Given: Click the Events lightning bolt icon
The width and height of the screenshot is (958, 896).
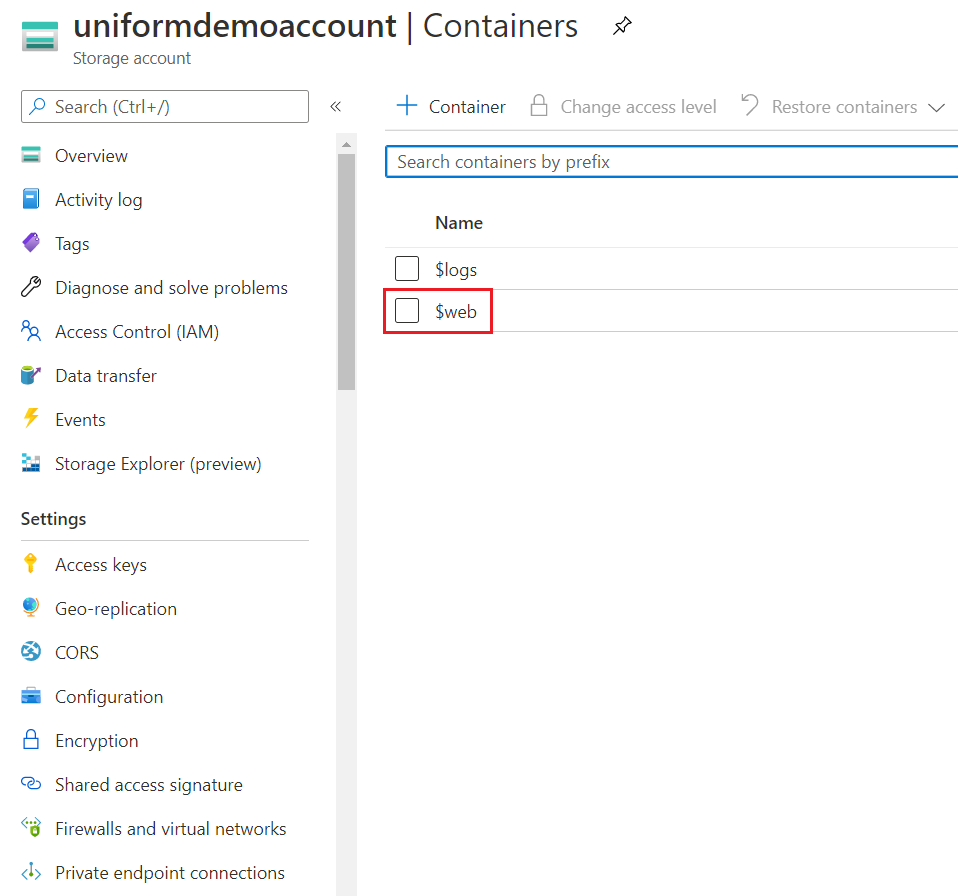Looking at the screenshot, I should 31,418.
